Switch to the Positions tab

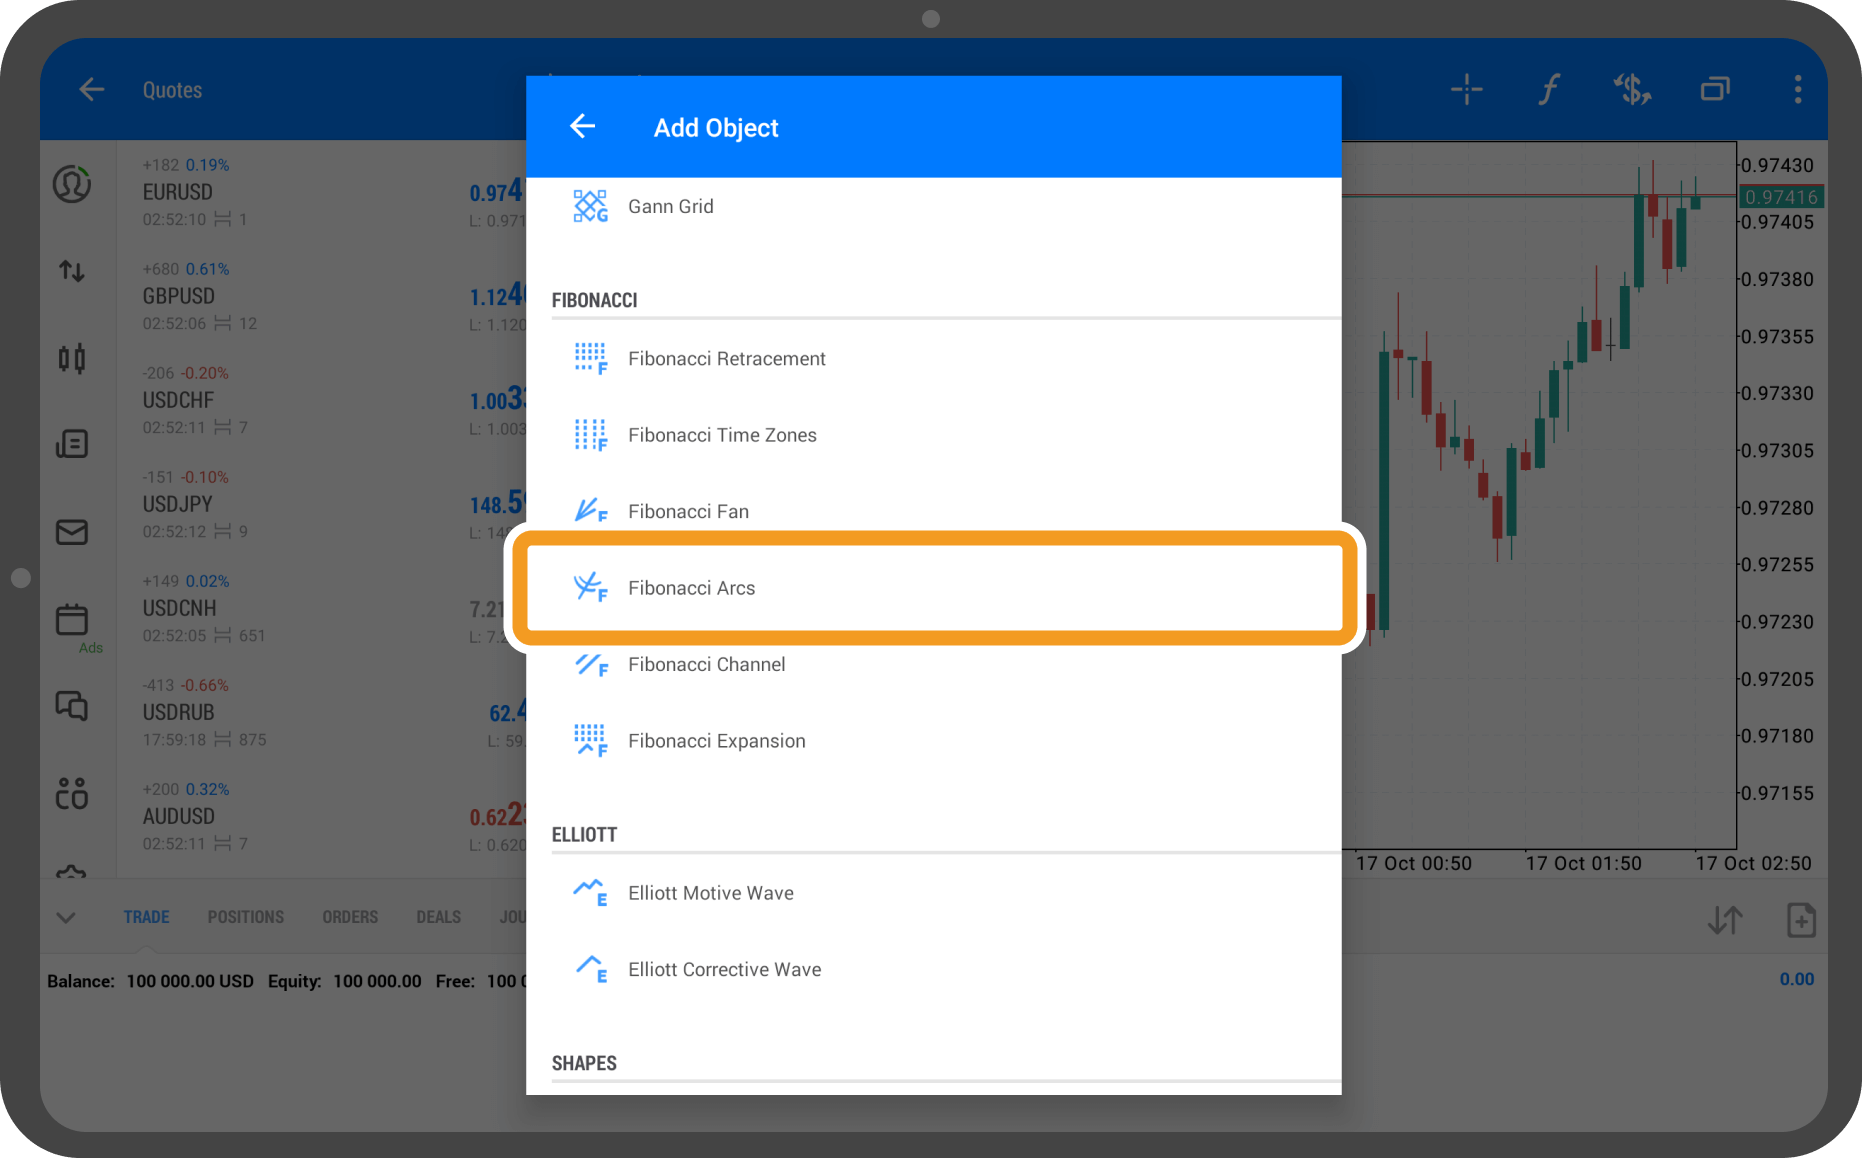click(245, 917)
